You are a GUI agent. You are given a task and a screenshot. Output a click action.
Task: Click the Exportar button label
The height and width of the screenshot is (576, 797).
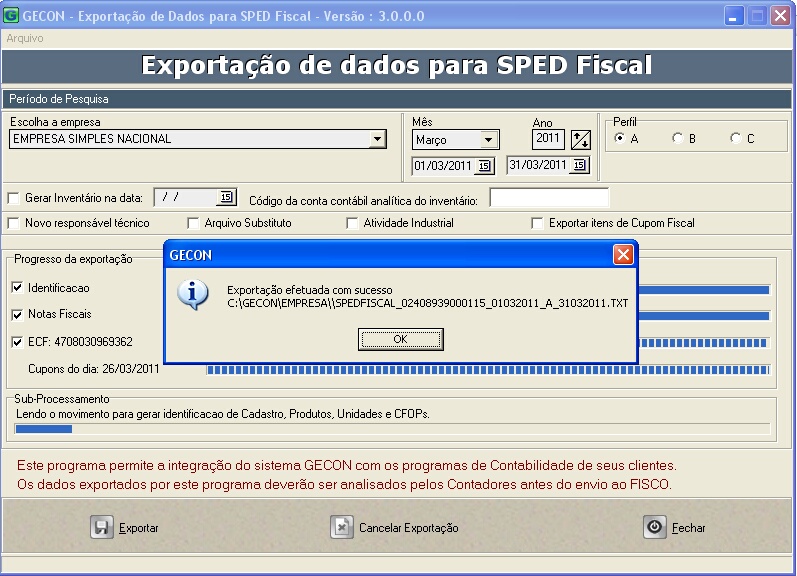[139, 528]
